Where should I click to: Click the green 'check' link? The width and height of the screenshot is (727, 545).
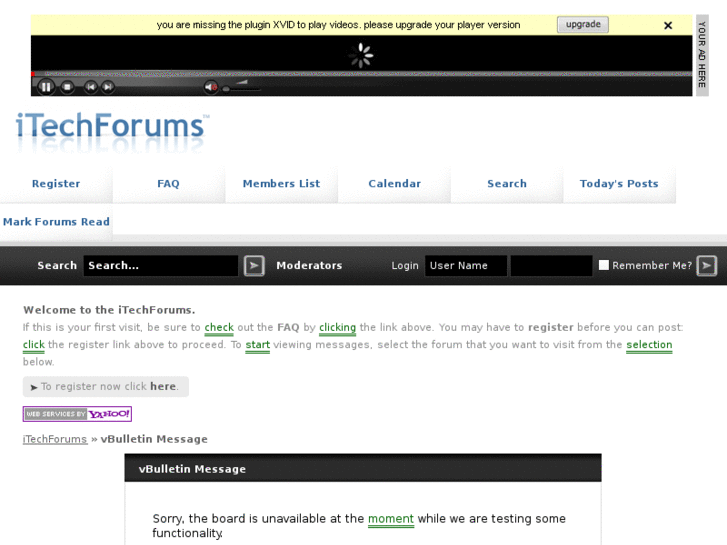[x=219, y=327]
